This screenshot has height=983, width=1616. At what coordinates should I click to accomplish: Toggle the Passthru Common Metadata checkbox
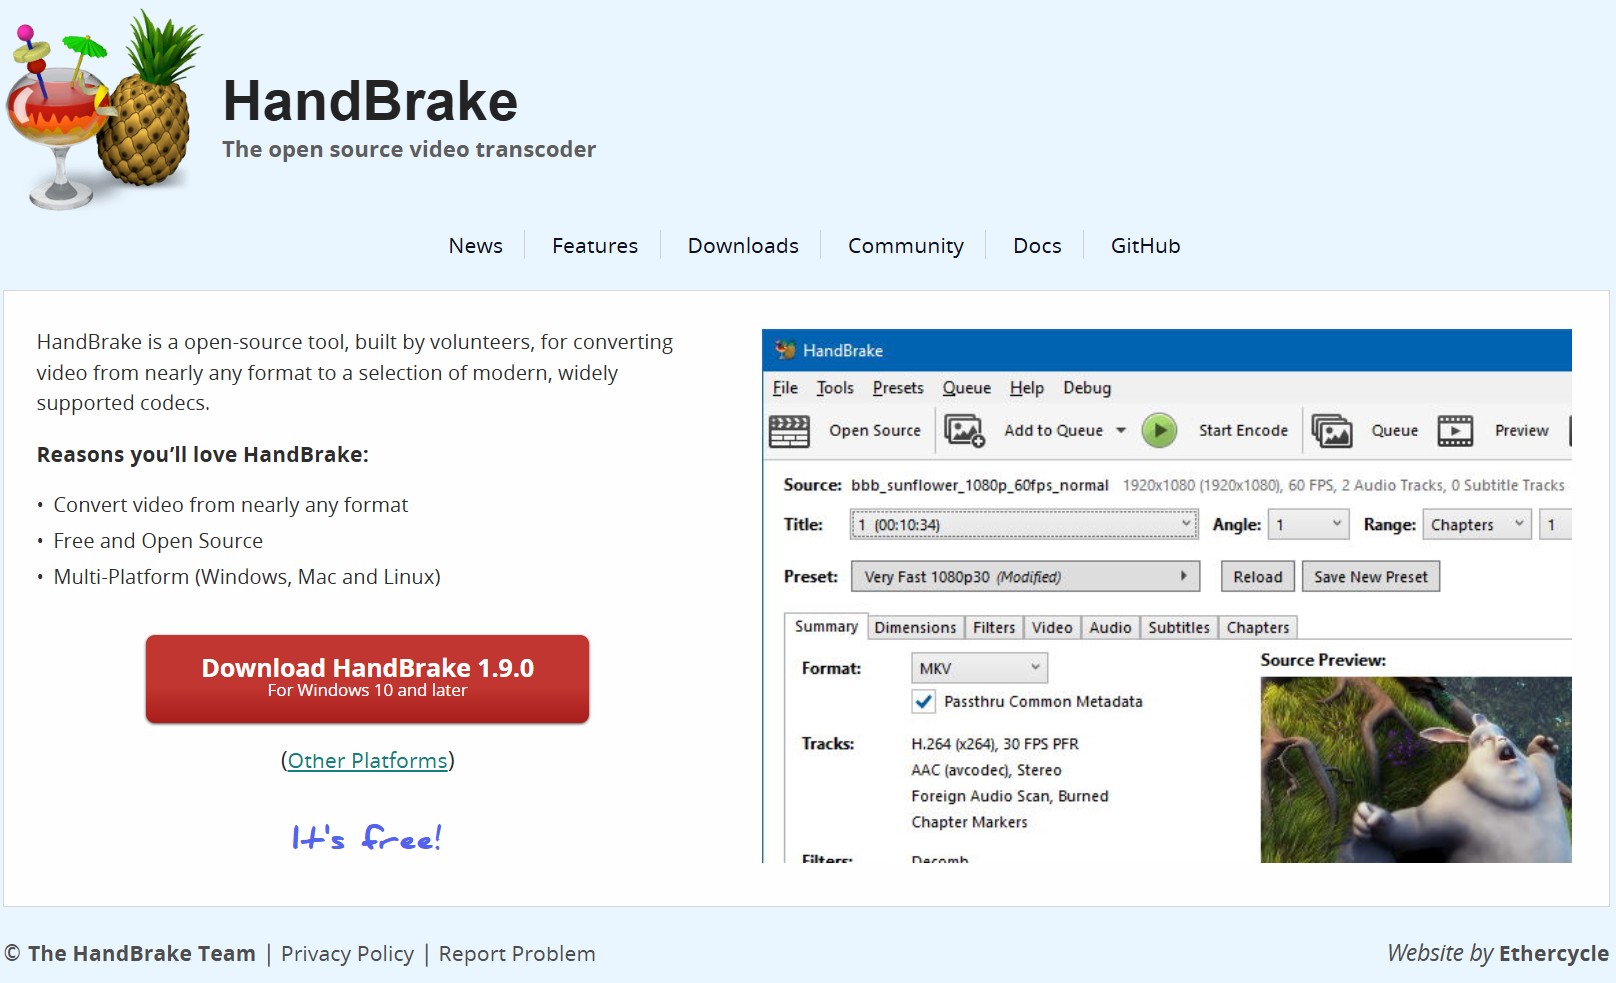coord(923,702)
